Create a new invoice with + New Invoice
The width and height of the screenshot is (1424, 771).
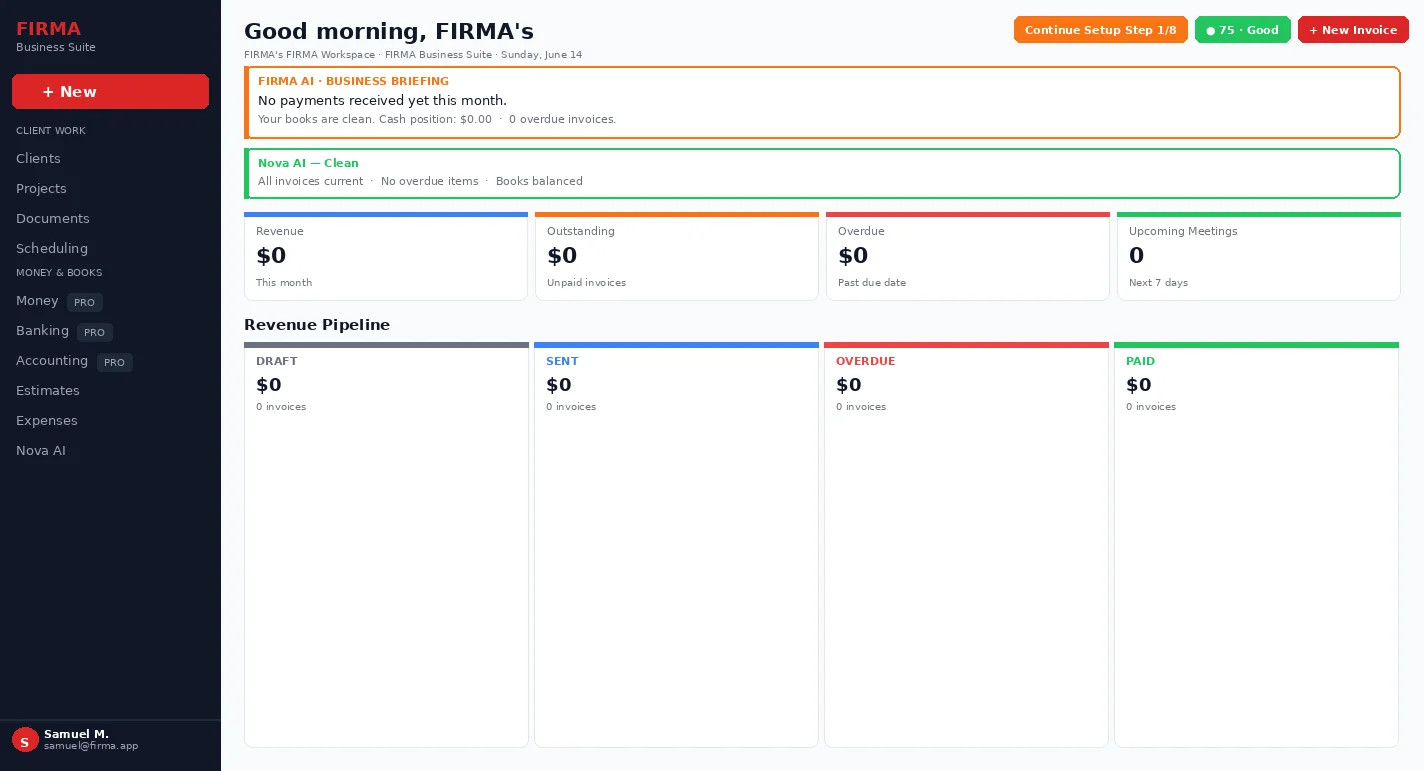click(1353, 30)
